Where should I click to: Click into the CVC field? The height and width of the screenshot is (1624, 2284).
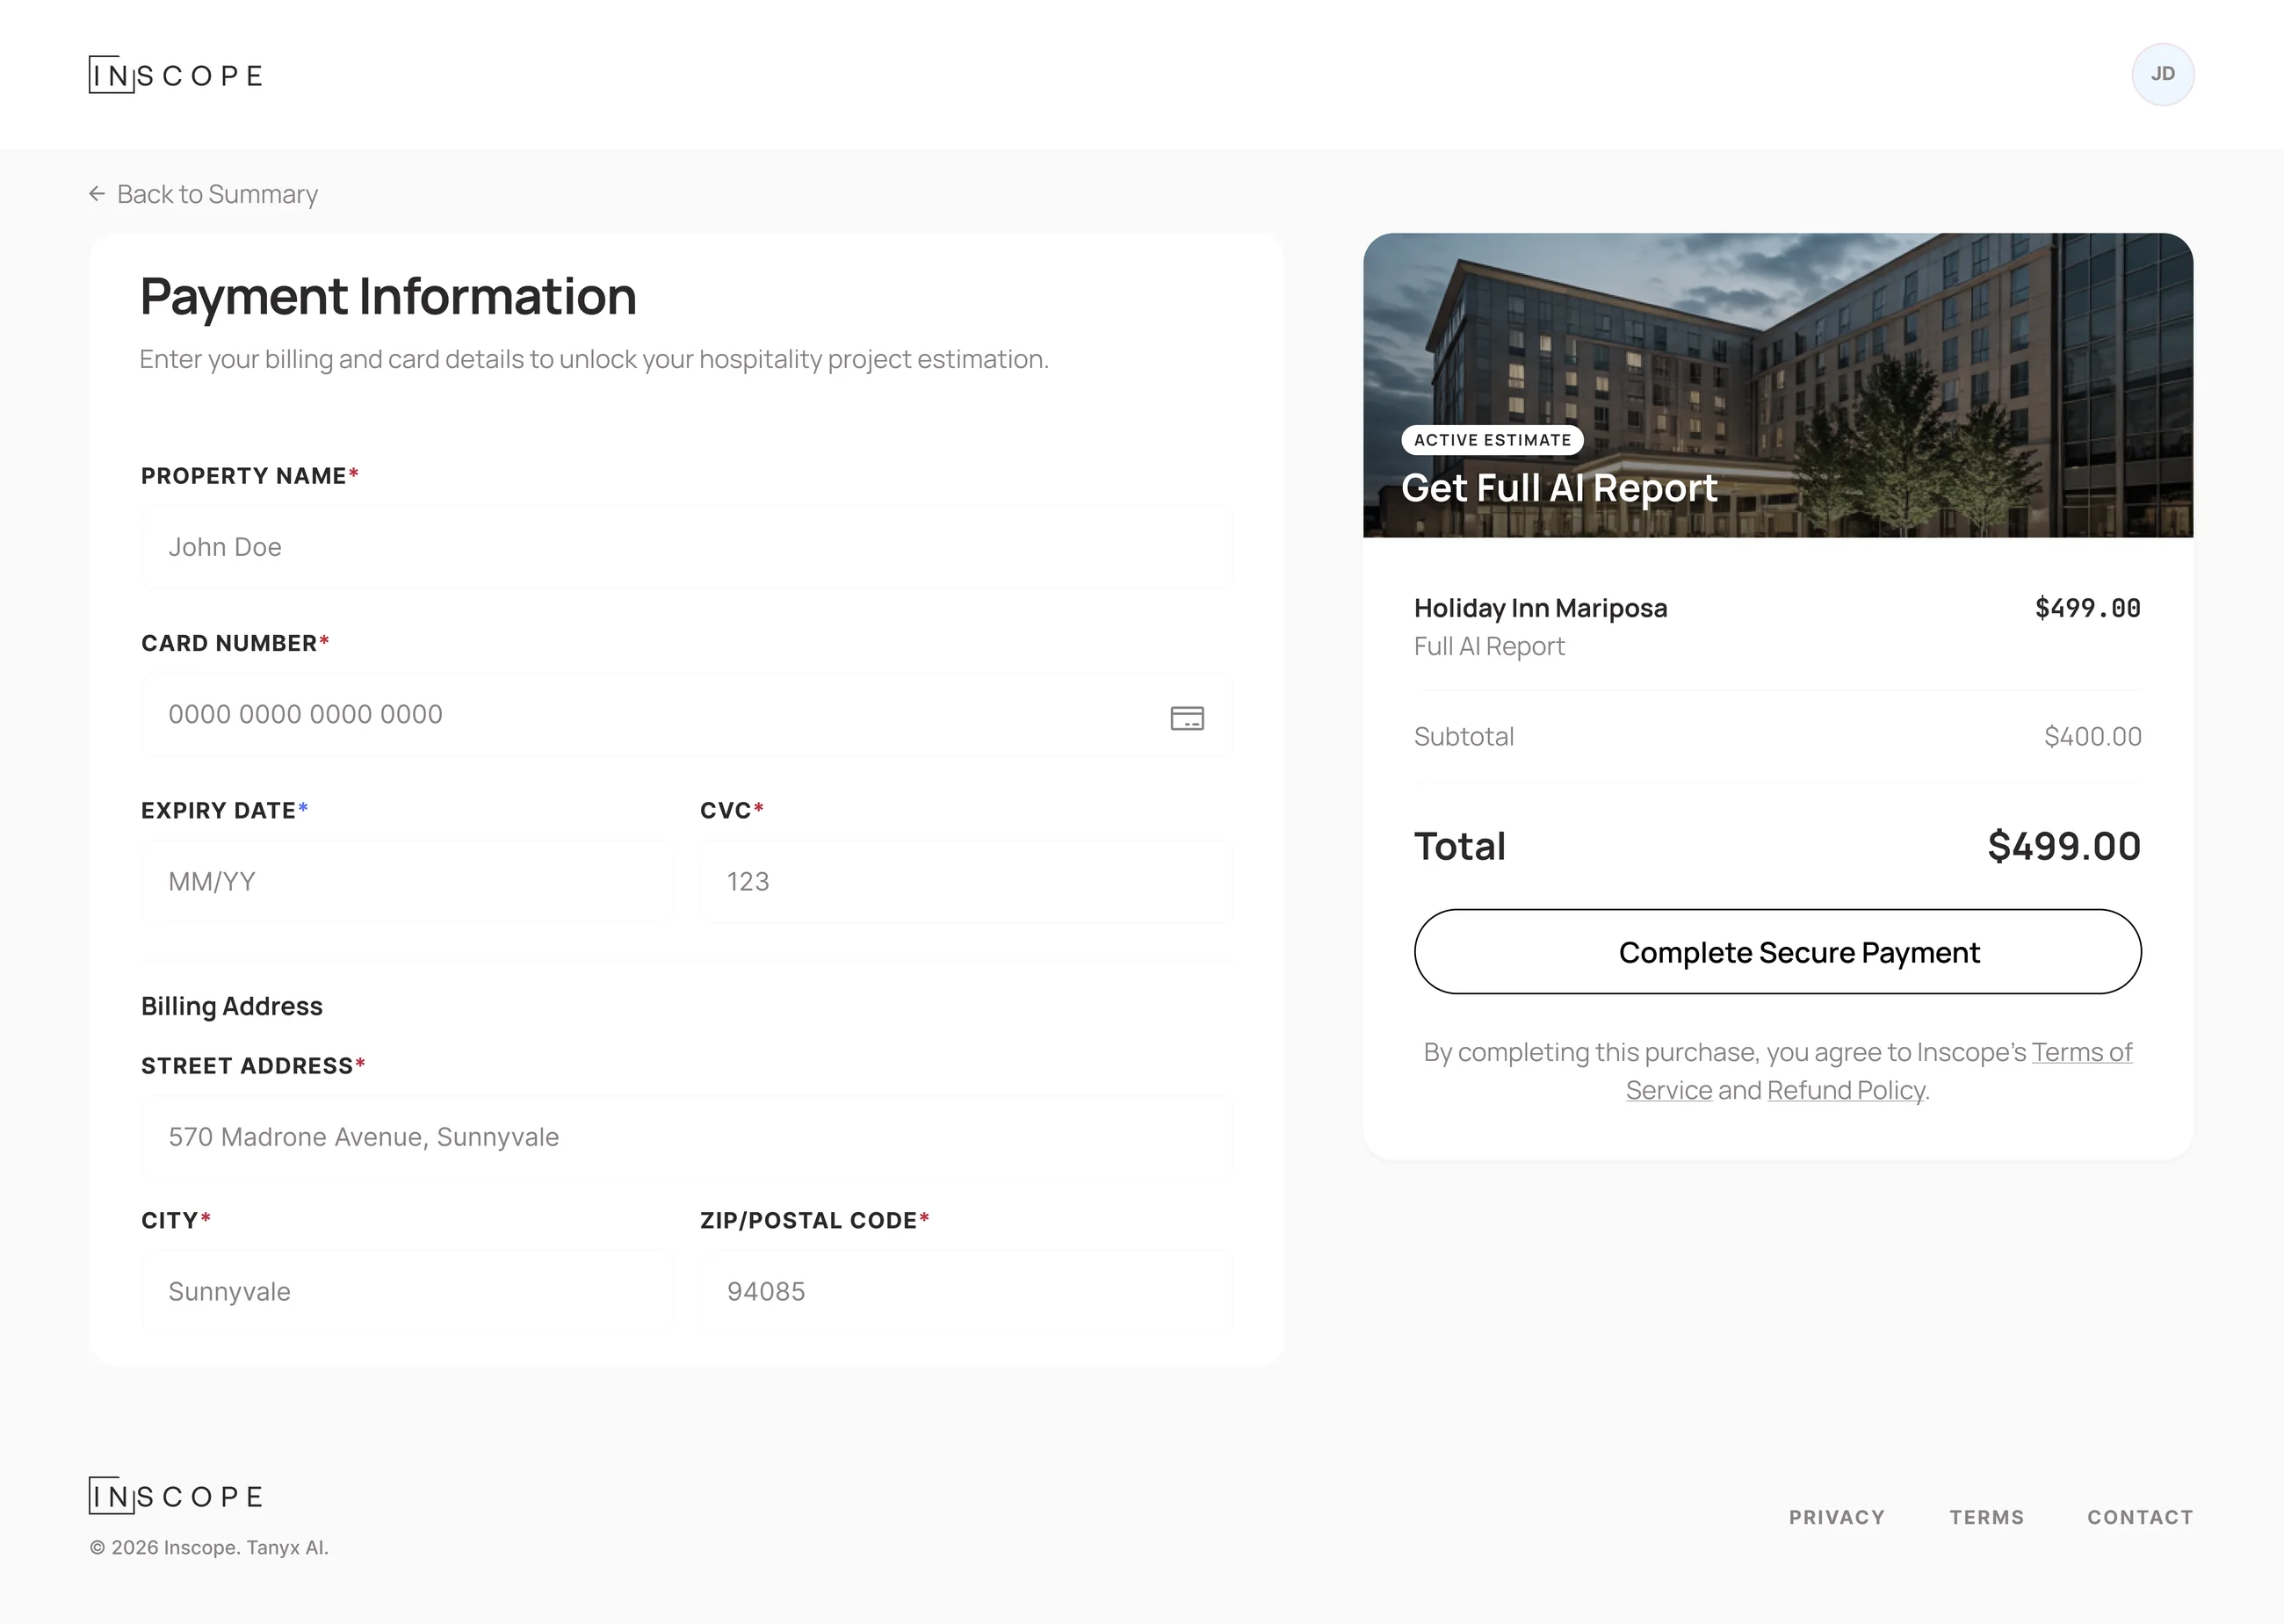point(966,882)
